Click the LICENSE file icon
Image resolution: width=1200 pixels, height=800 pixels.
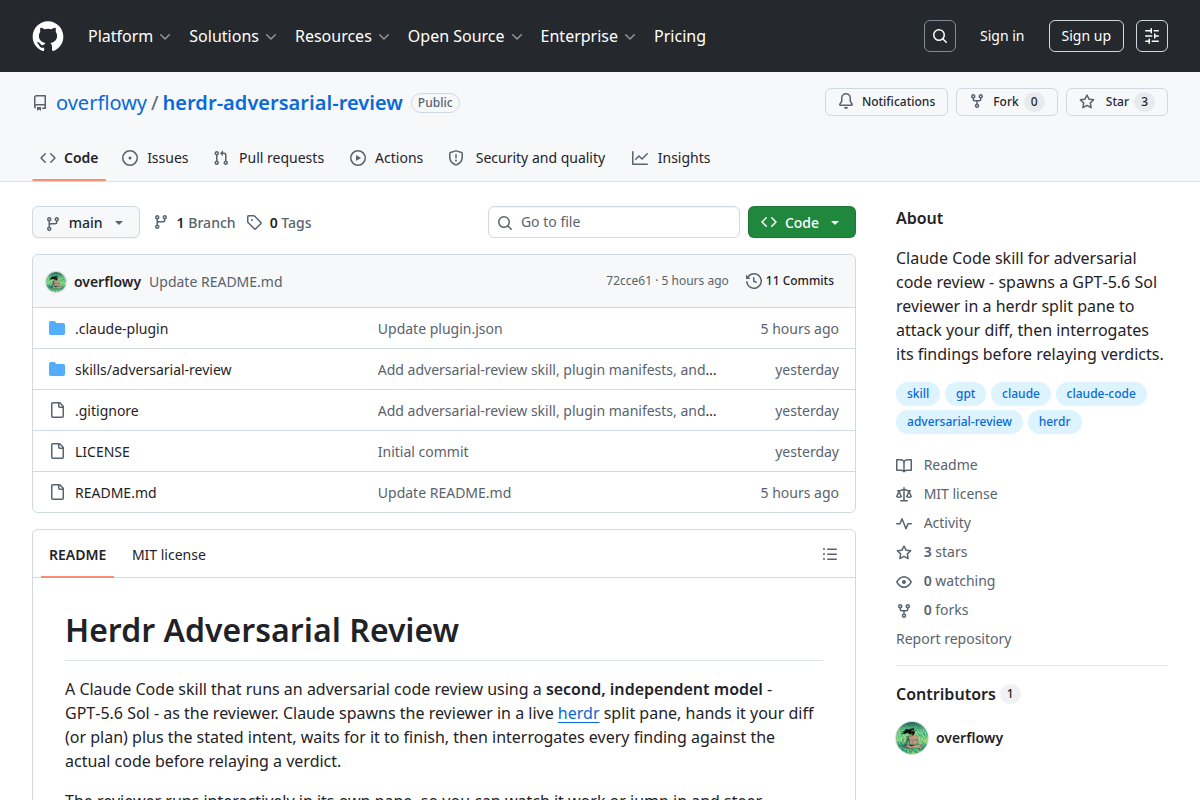coord(57,452)
